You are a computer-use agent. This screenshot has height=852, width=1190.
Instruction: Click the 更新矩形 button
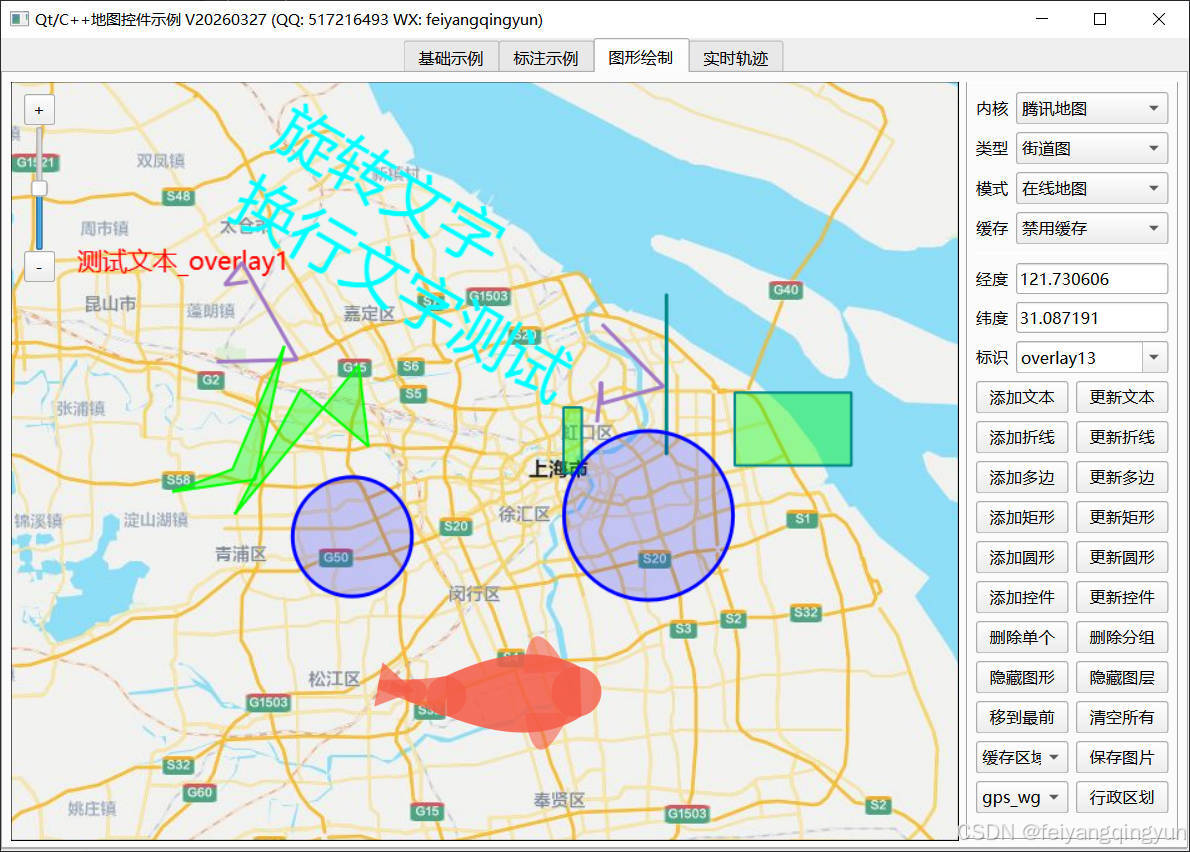(x=1122, y=517)
